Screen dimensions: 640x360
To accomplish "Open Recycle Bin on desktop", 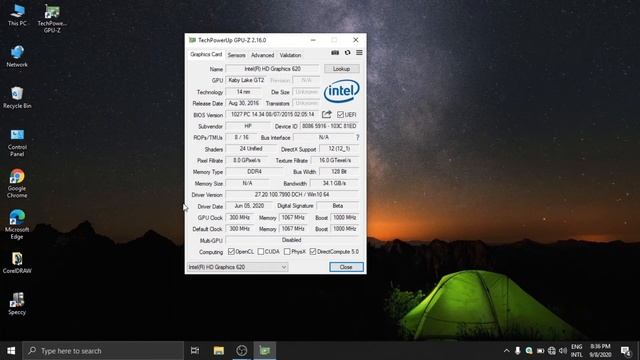I will (17, 98).
